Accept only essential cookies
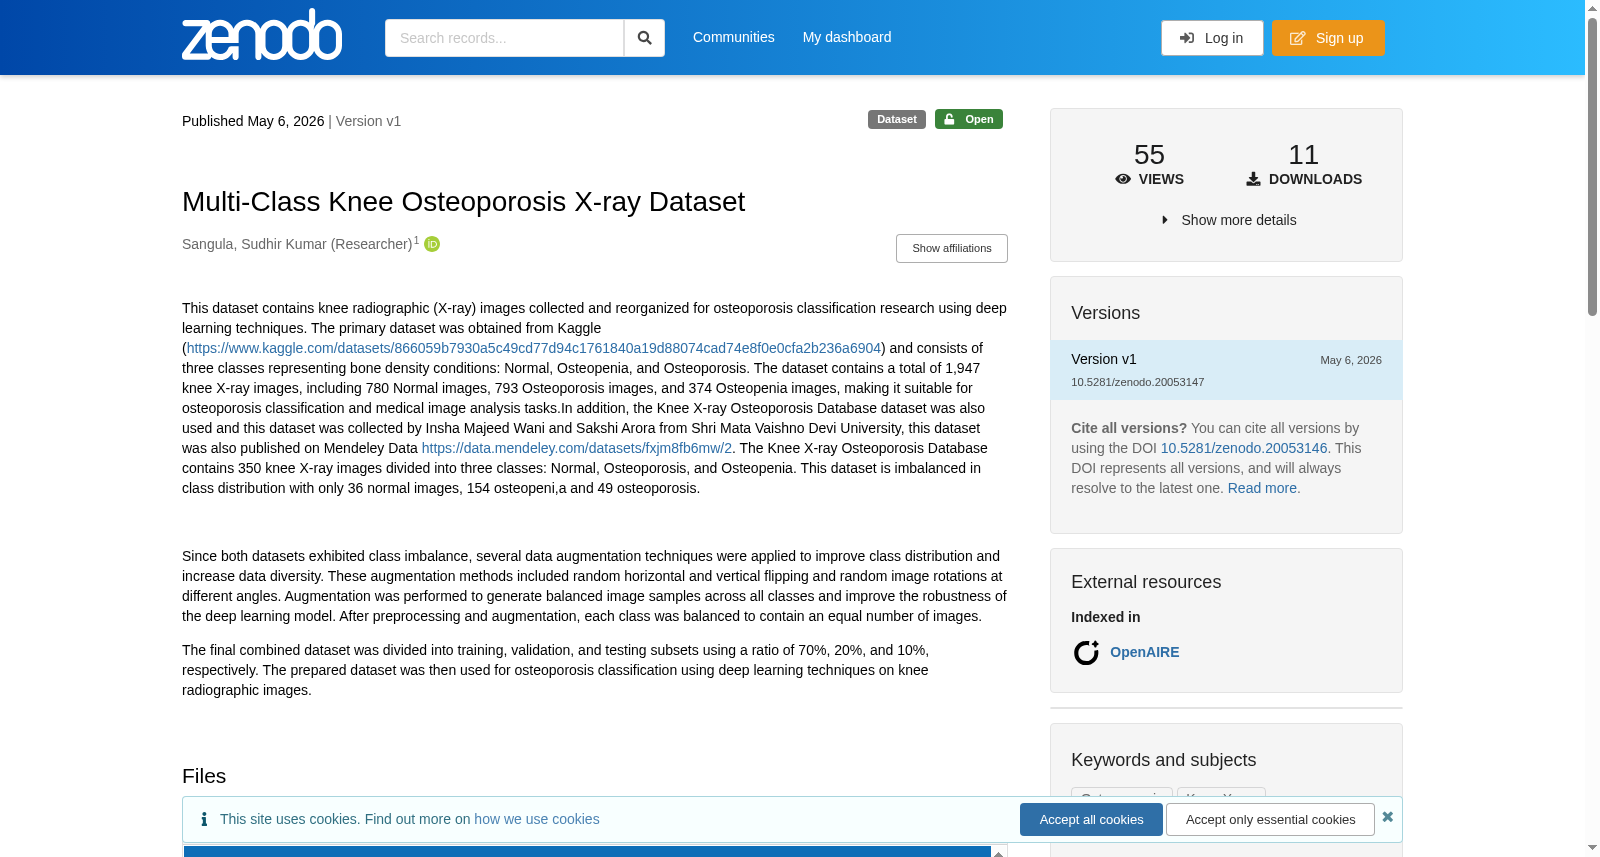1600x857 pixels. point(1270,820)
